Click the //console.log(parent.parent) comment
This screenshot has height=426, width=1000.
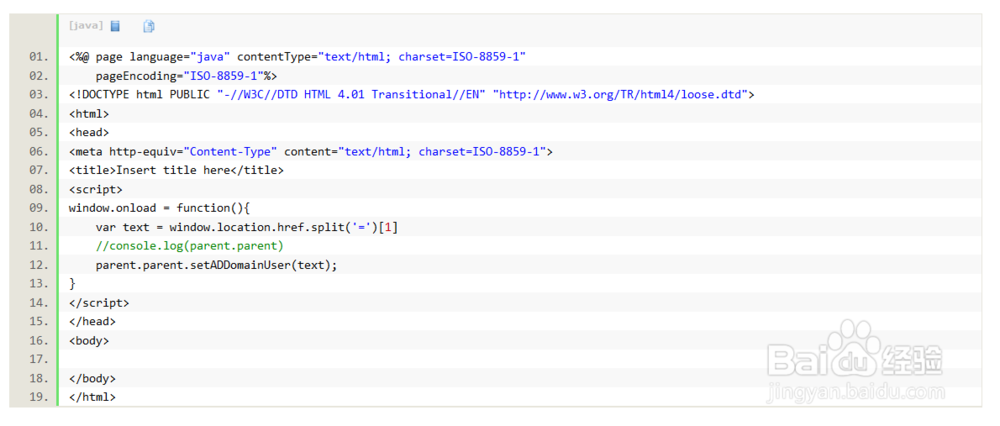pyautogui.click(x=189, y=246)
